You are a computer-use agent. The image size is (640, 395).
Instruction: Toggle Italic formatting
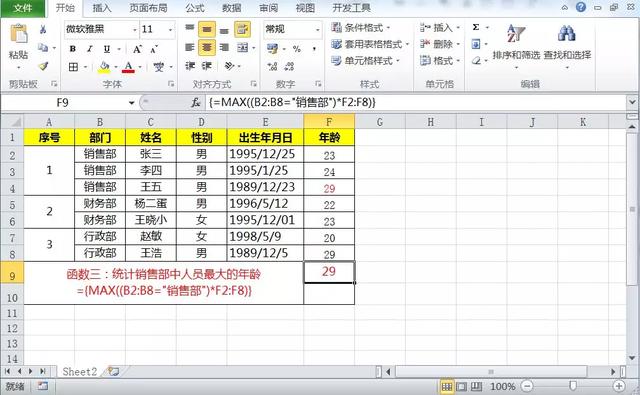[89, 49]
